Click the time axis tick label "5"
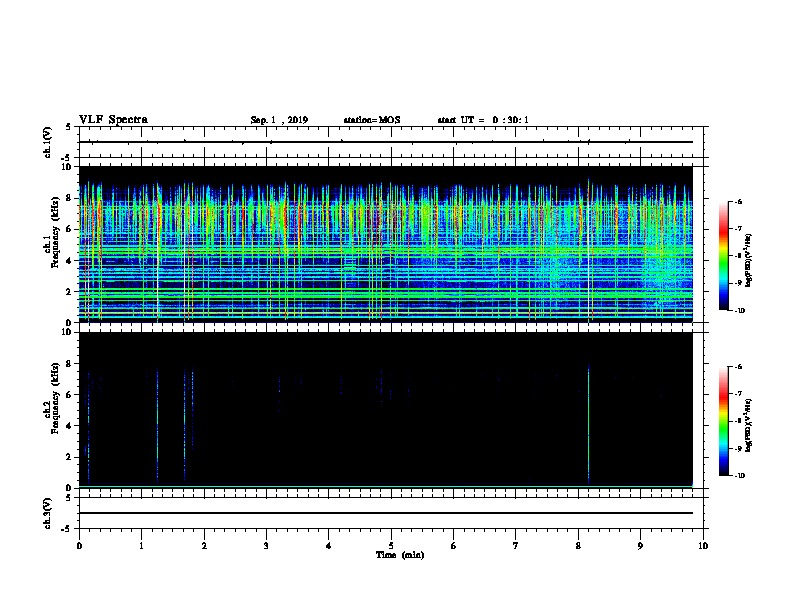792x612 pixels. pyautogui.click(x=391, y=546)
